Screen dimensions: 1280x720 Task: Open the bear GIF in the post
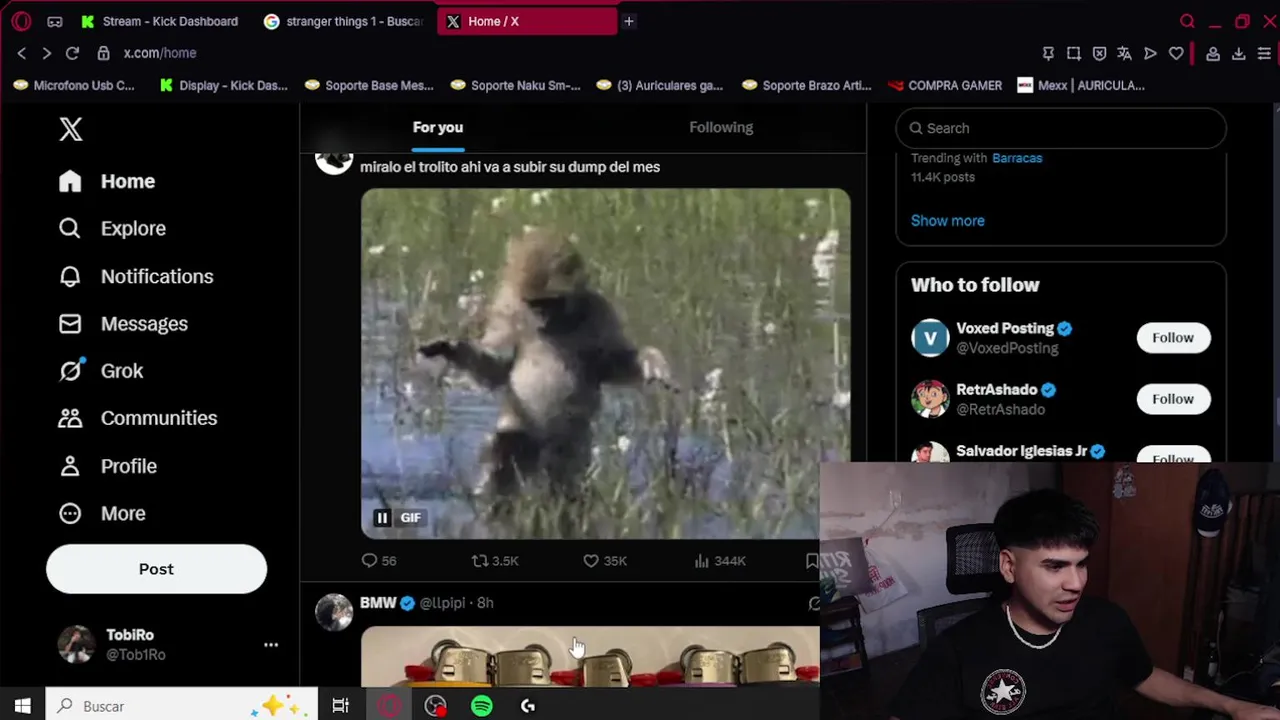(x=605, y=364)
